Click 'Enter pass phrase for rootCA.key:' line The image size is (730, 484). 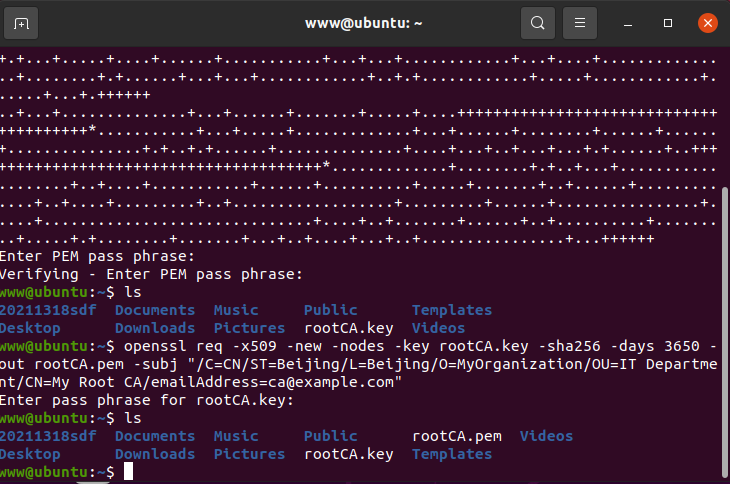tap(147, 400)
